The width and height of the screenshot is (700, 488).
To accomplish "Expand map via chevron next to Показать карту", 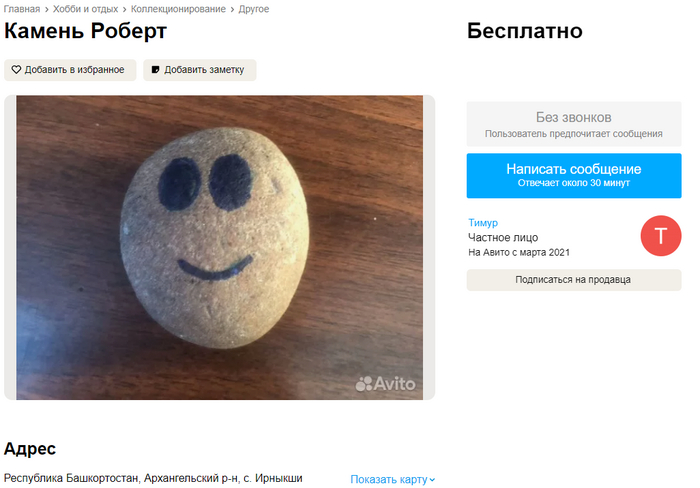I will pos(432,480).
